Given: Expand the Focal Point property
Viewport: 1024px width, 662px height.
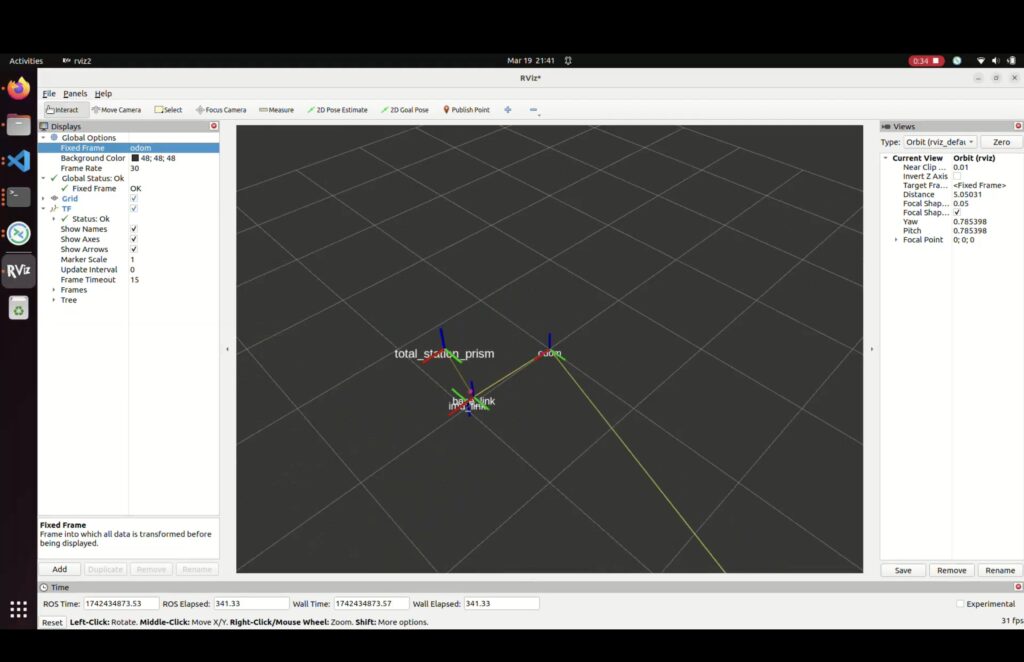Looking at the screenshot, I should click(x=896, y=240).
